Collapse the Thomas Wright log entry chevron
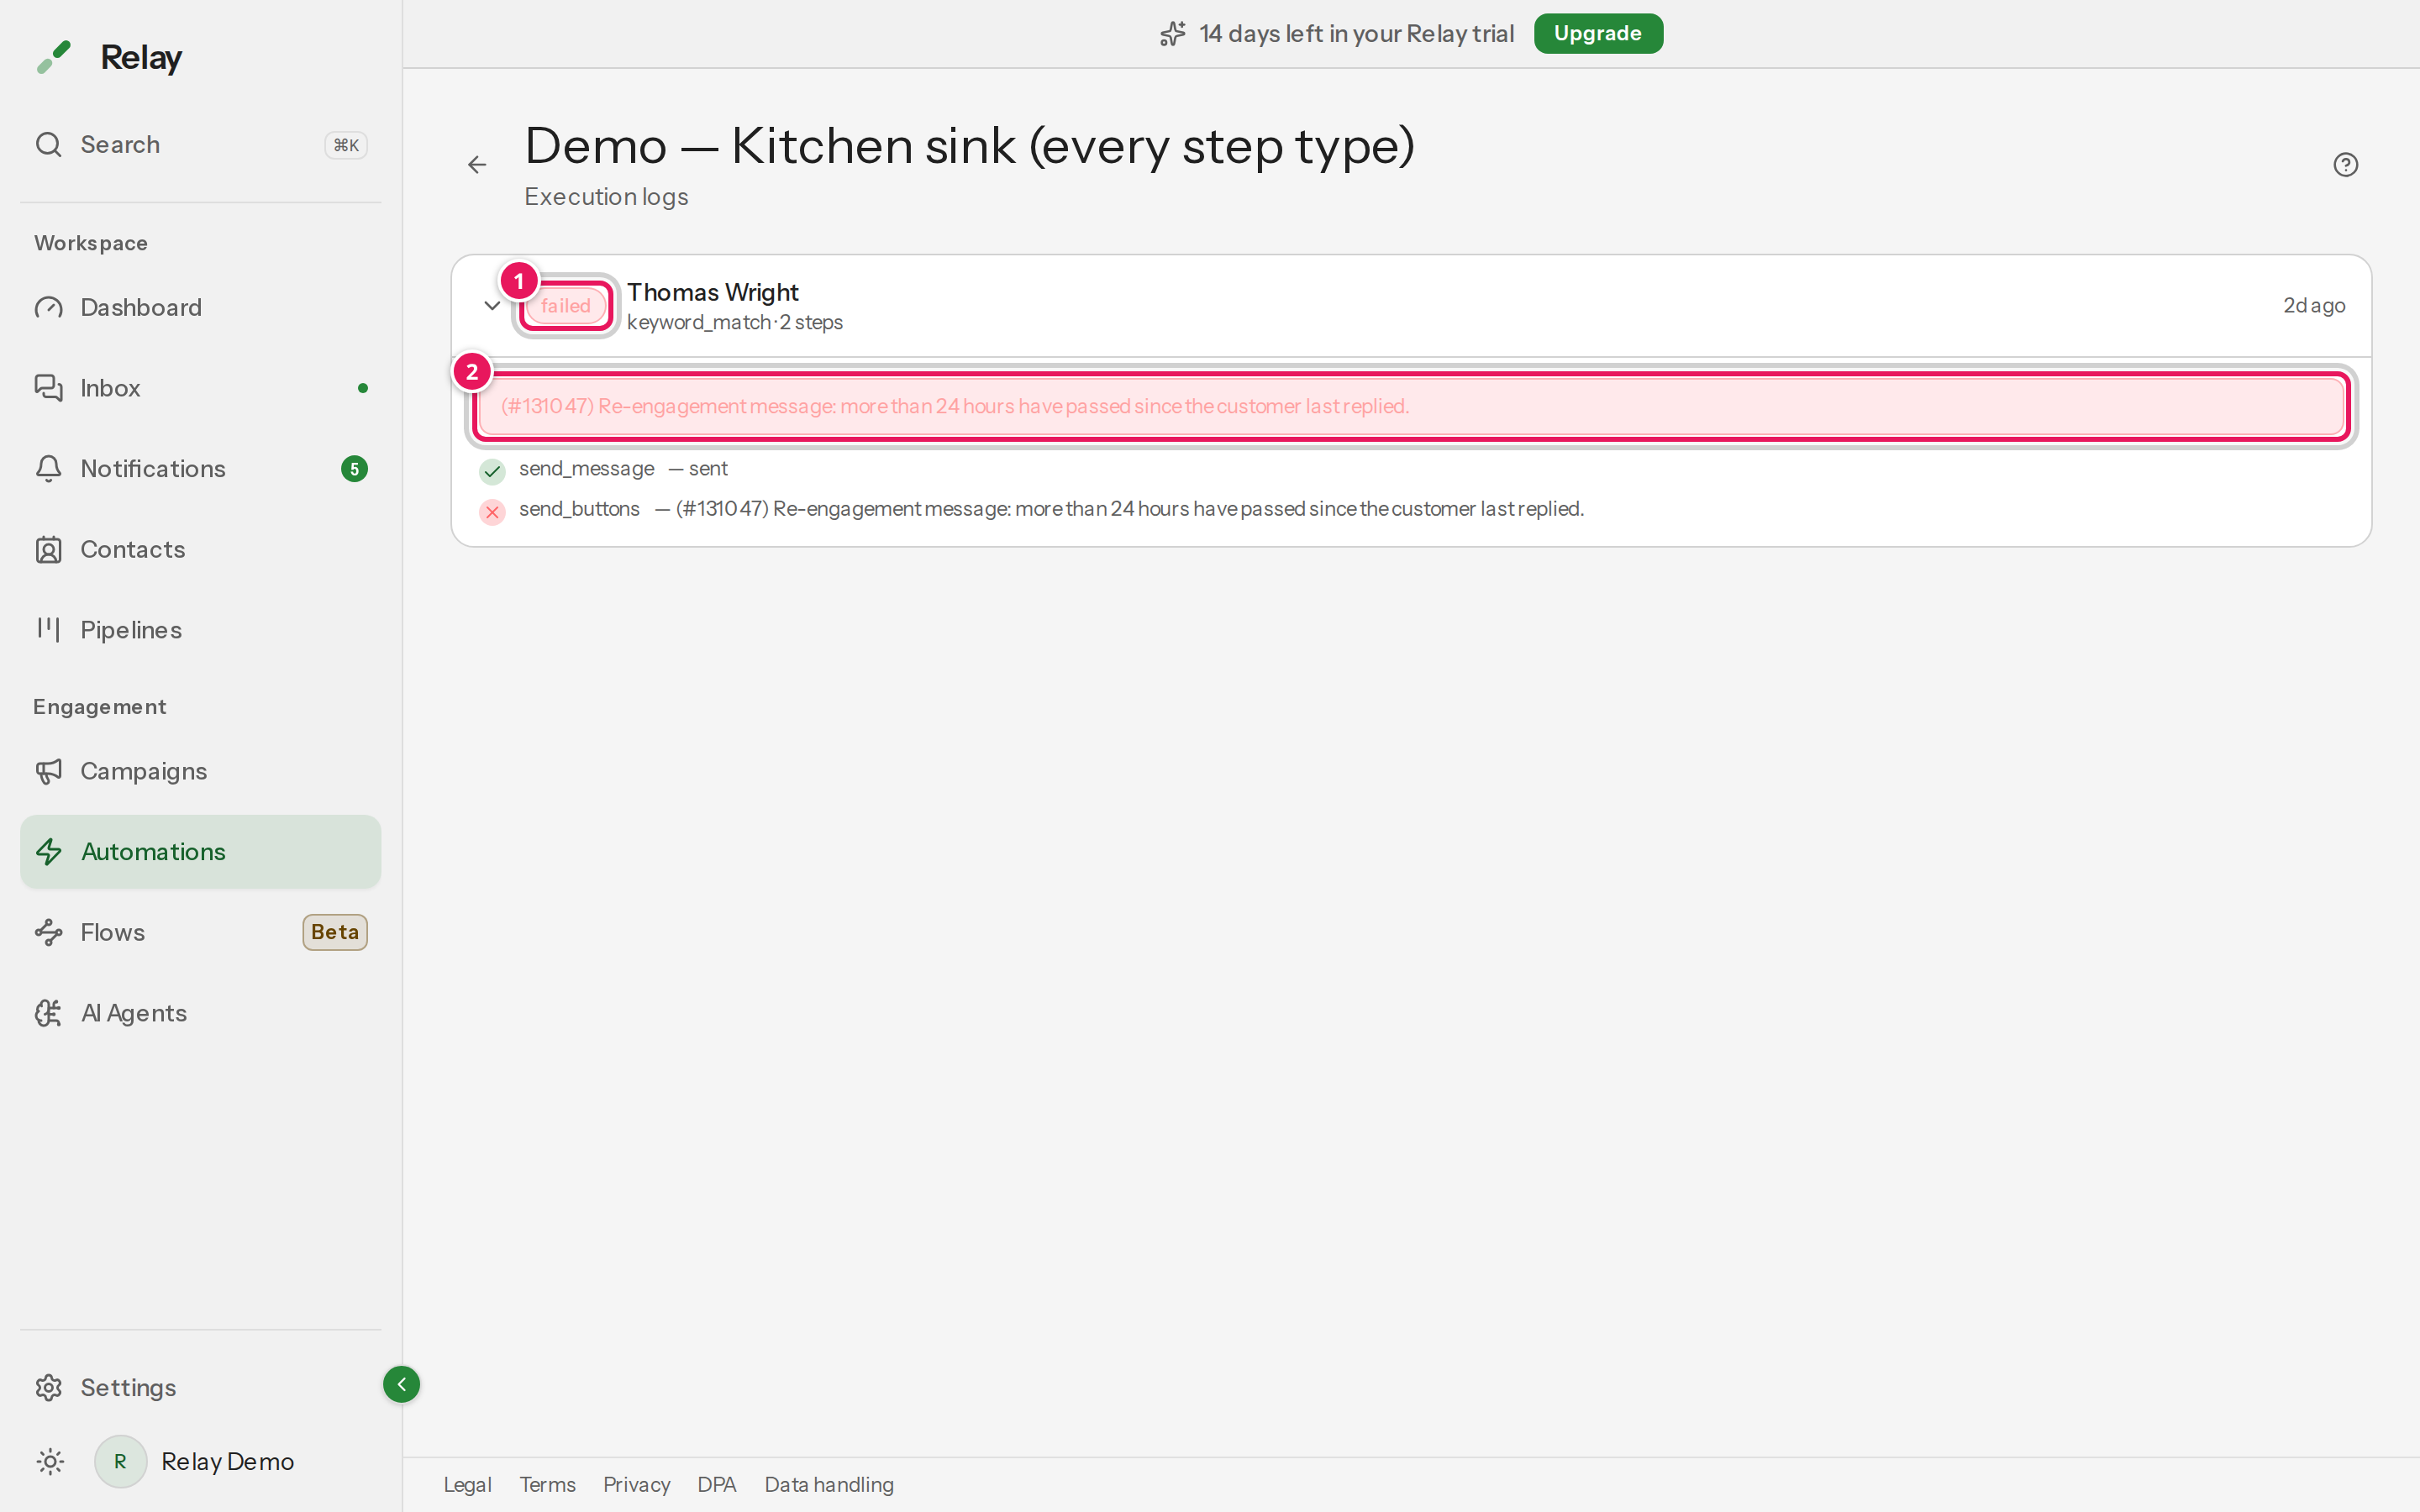This screenshot has width=2420, height=1512. coord(492,306)
